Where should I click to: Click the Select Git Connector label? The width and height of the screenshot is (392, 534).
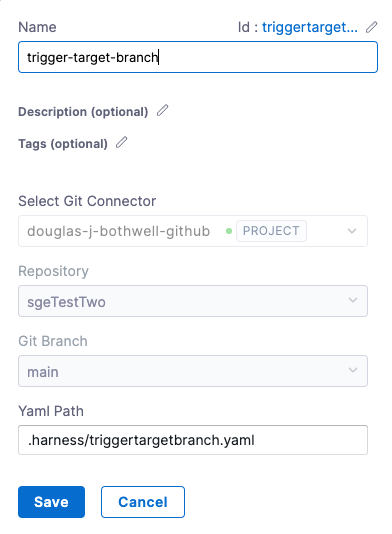[87, 201]
